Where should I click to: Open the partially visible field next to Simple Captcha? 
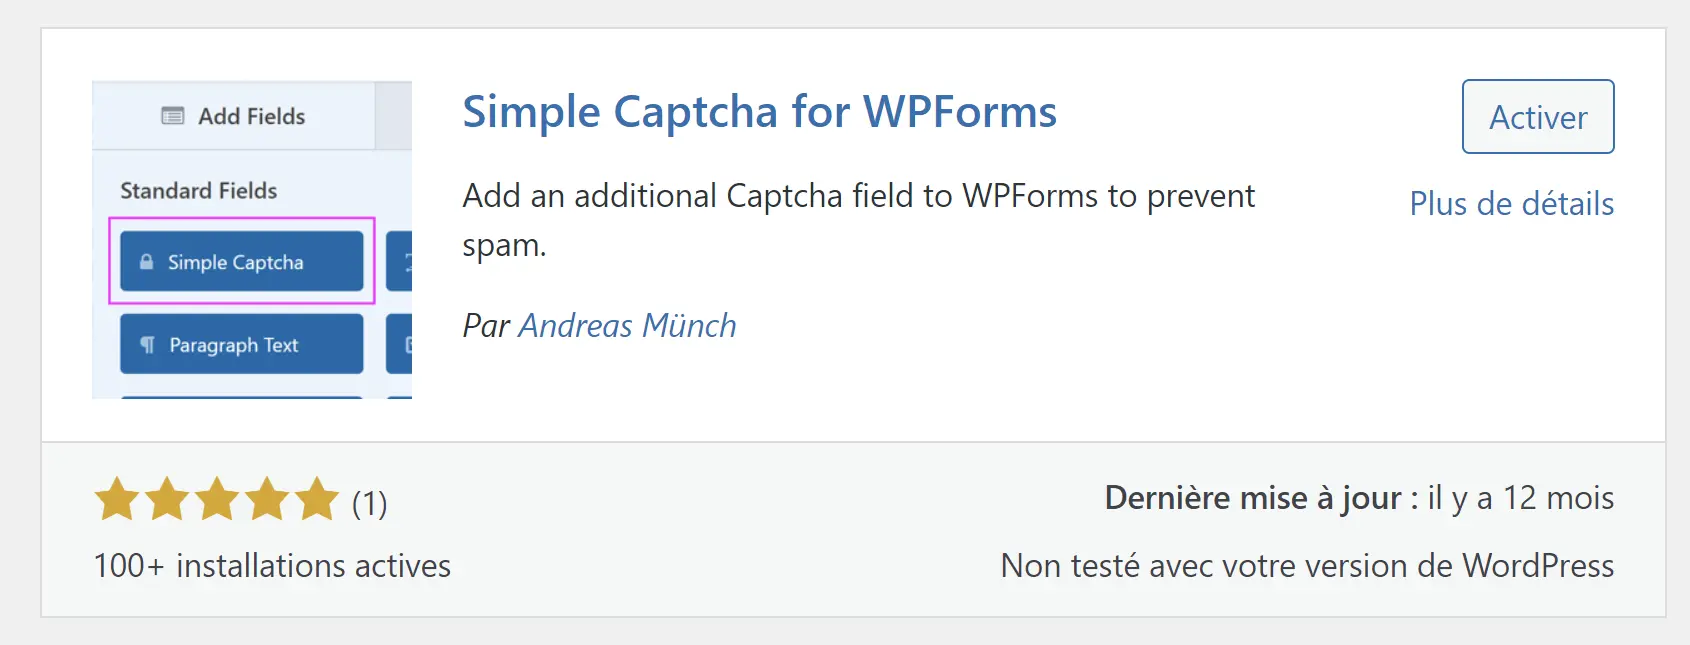(x=400, y=261)
